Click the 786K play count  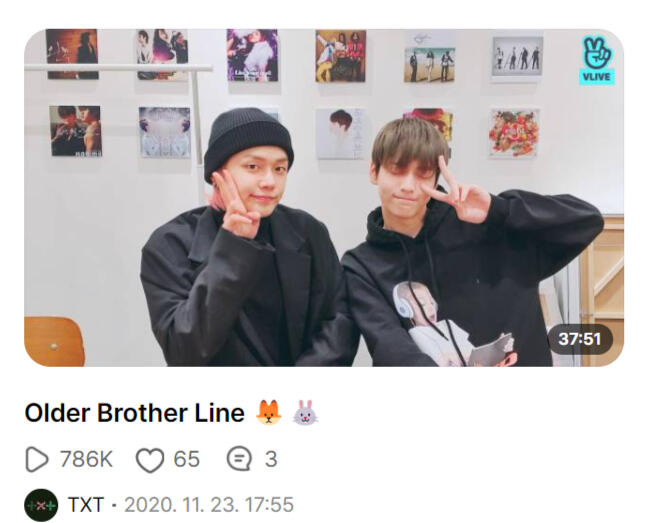click(86, 459)
